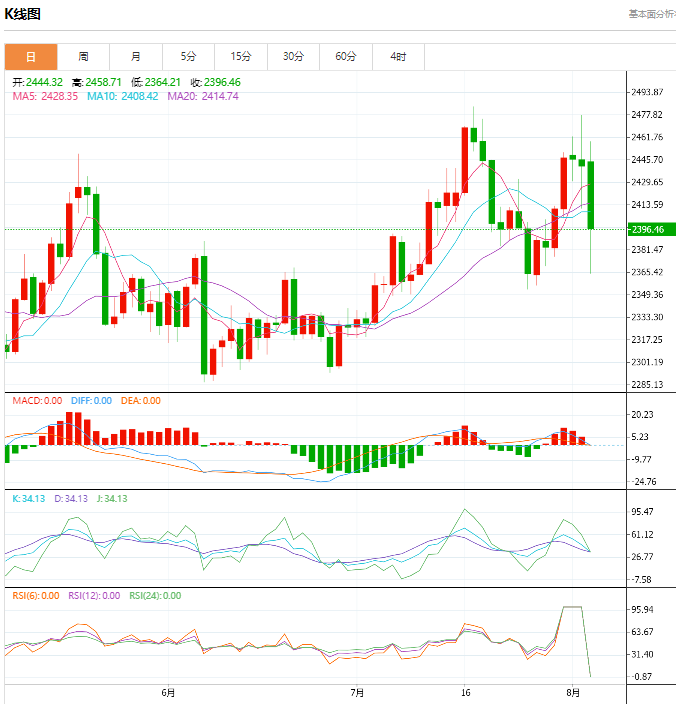Click the MACD: 0.00 indicator label
The height and width of the screenshot is (704, 676).
point(37,400)
